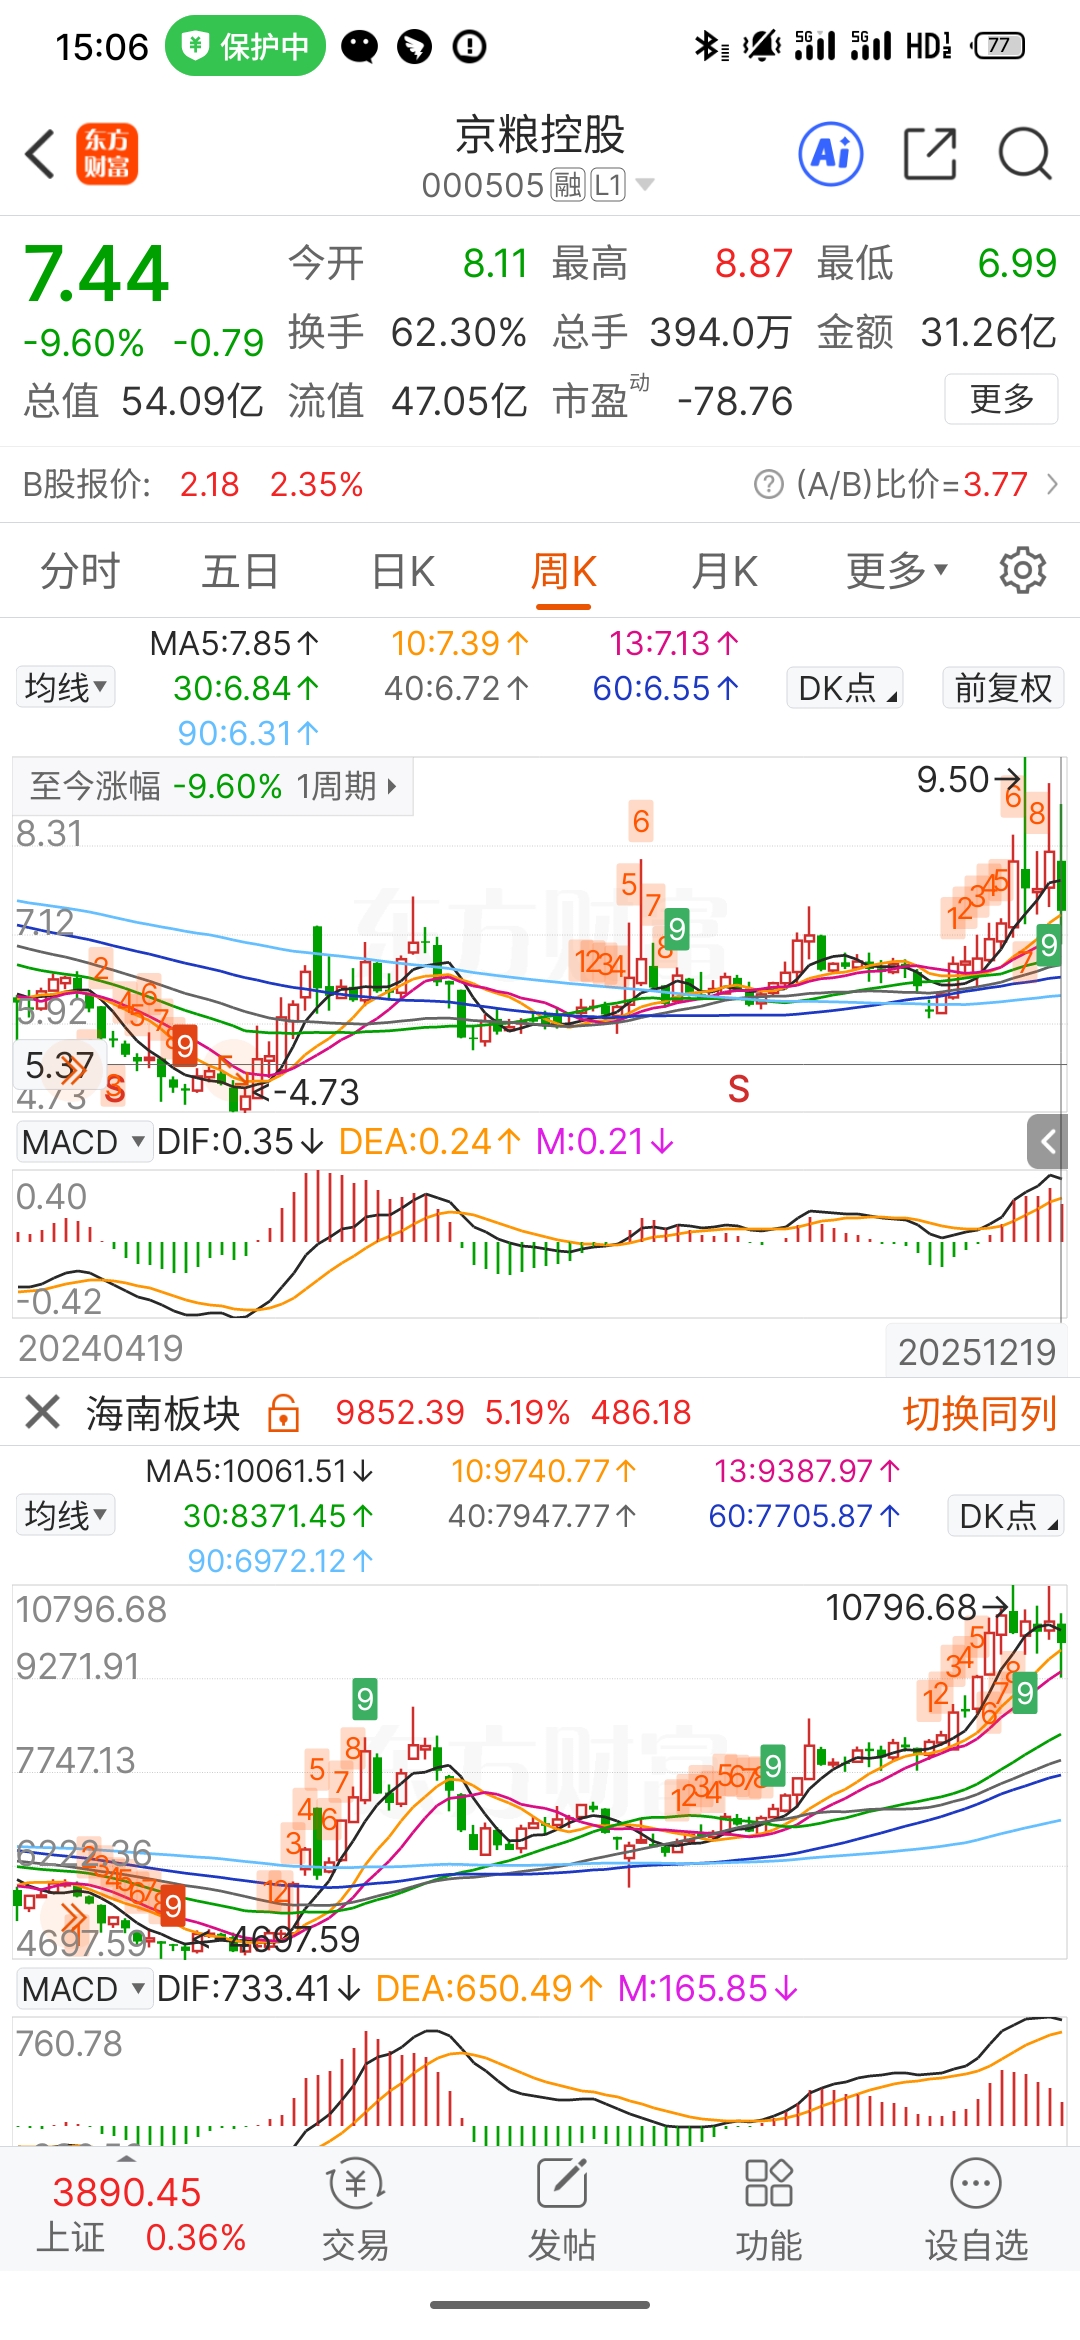The height and width of the screenshot is (2340, 1080).
Task: Expand stock code dropdown triangle
Action: [645, 184]
